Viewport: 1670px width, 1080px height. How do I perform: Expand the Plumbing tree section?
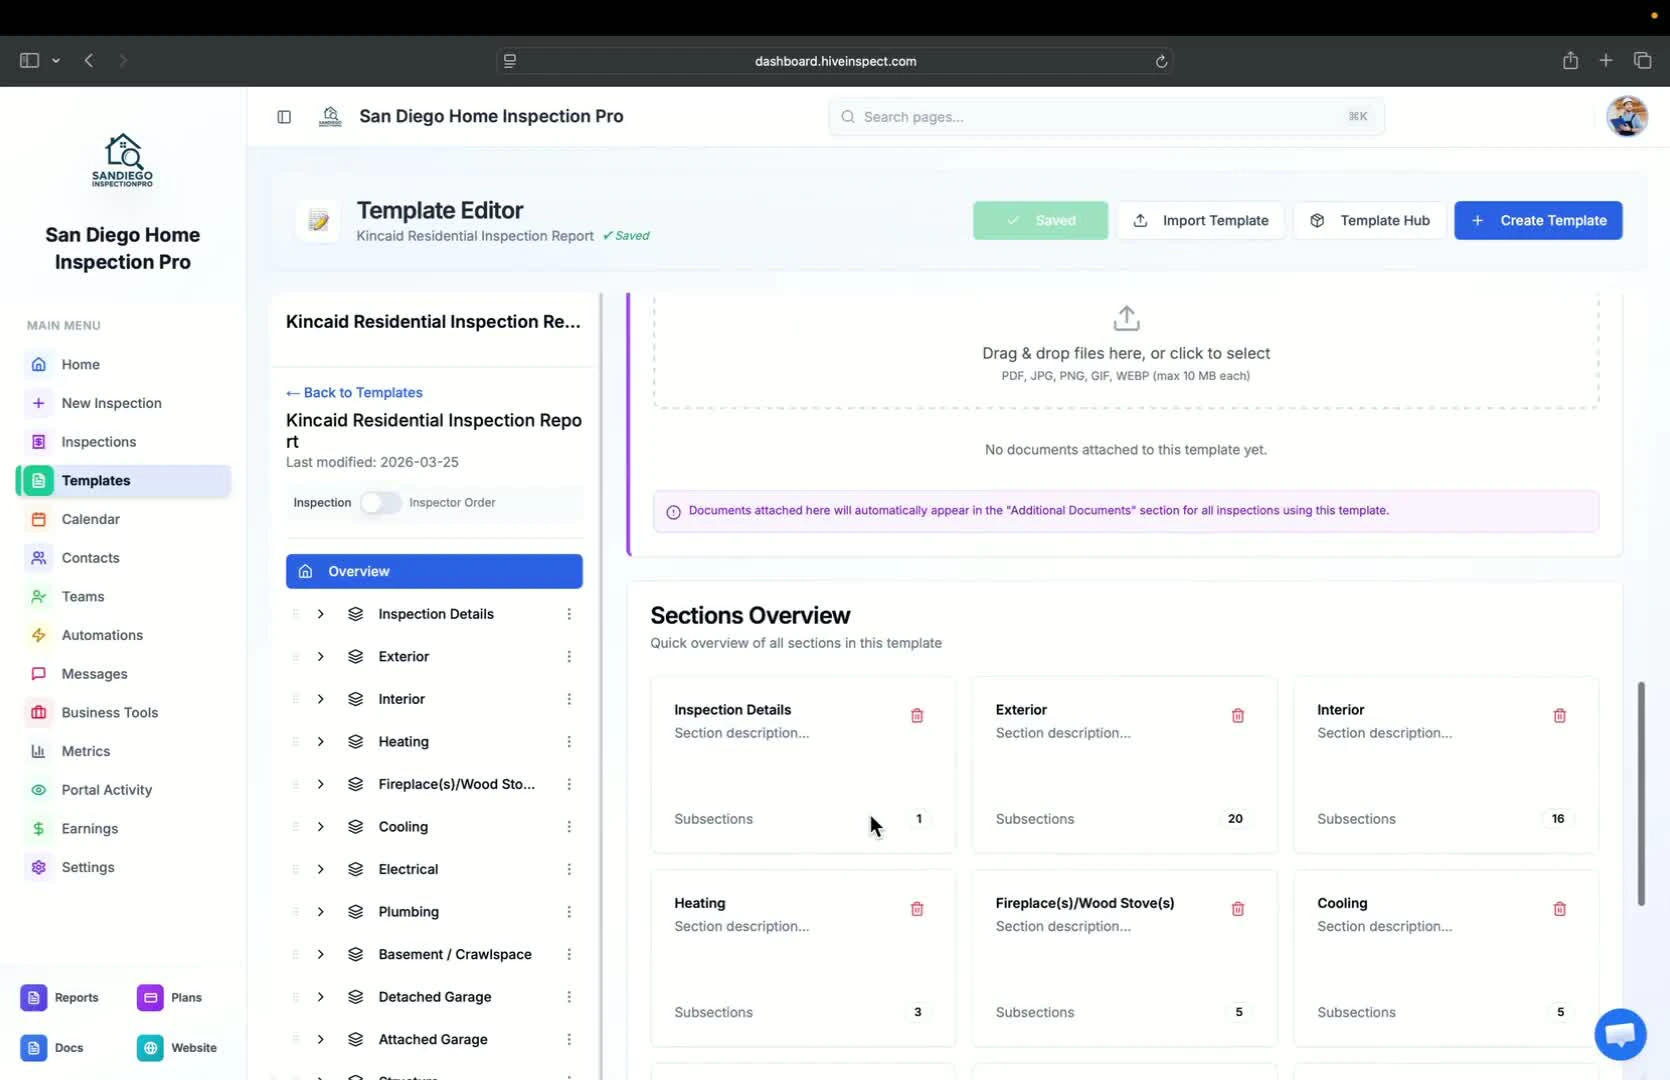point(321,912)
